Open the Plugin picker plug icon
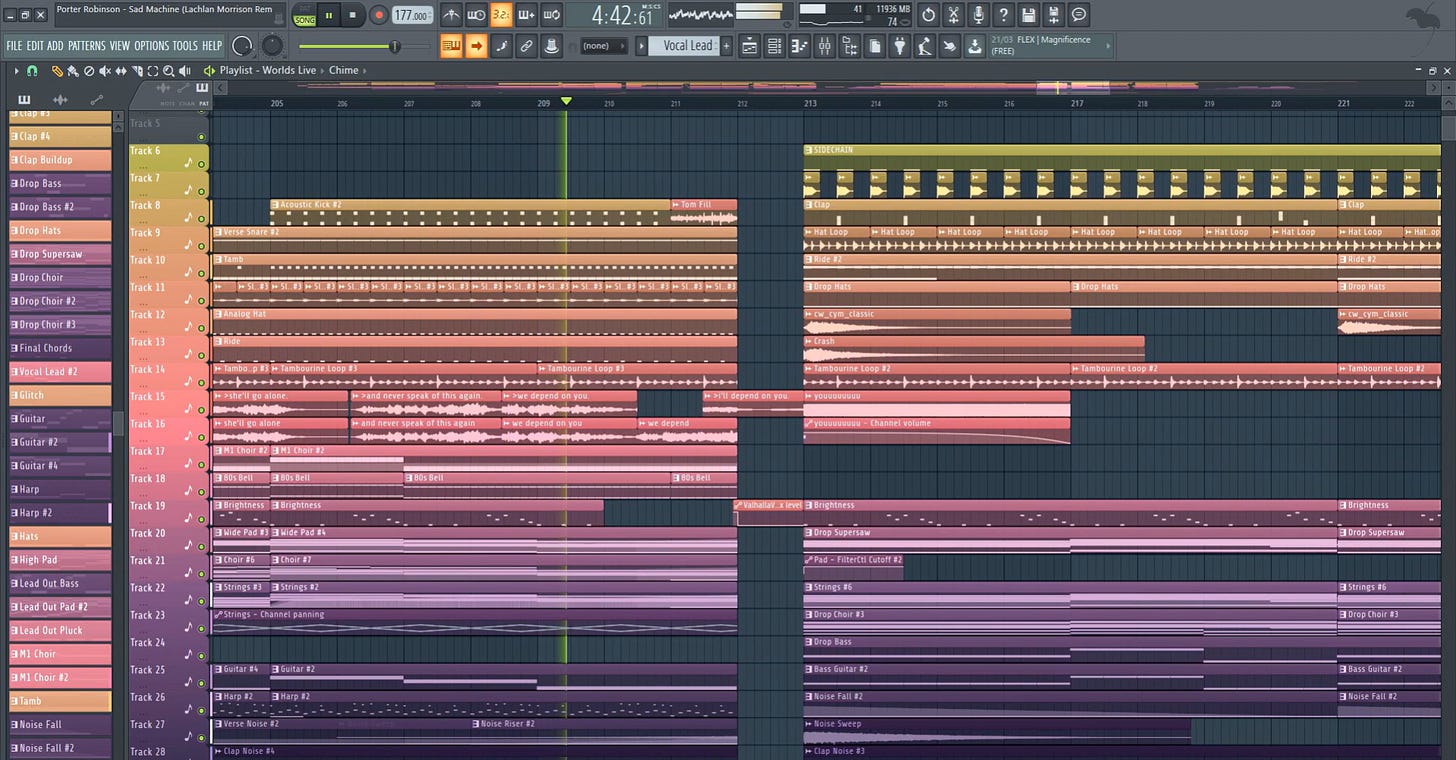Viewport: 1456px width, 760px height. coord(899,46)
